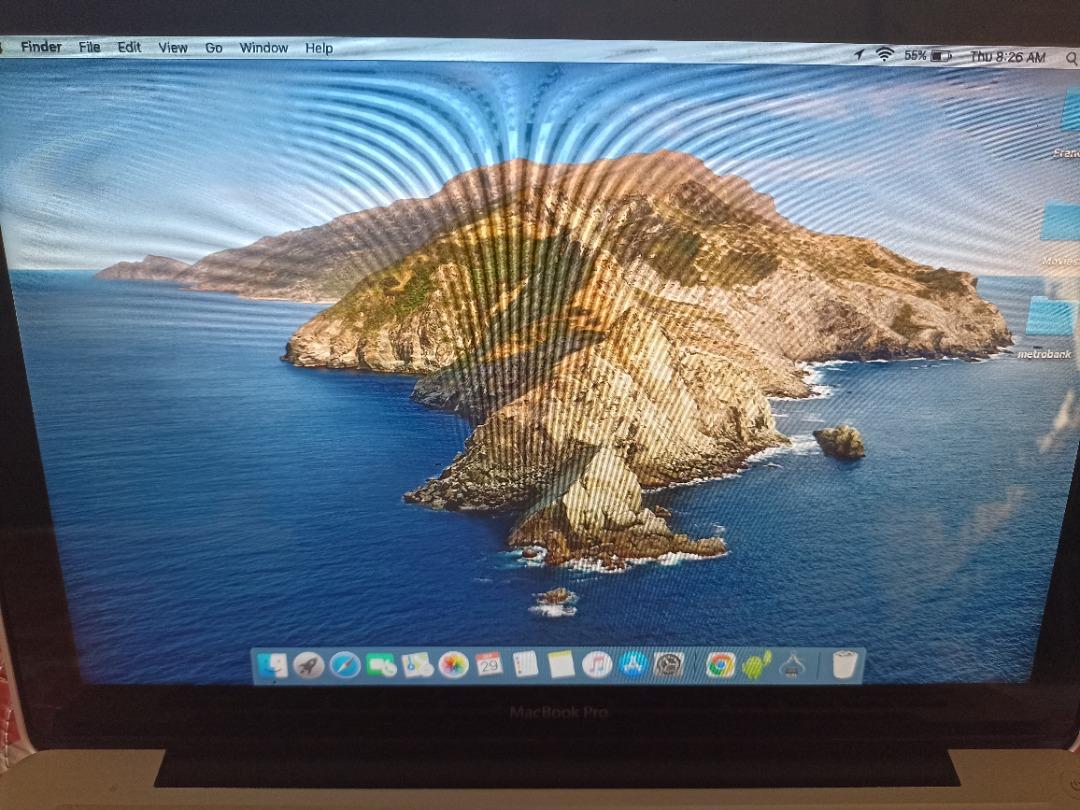This screenshot has width=1080, height=810.
Task: Open the File menu
Action: 90,47
